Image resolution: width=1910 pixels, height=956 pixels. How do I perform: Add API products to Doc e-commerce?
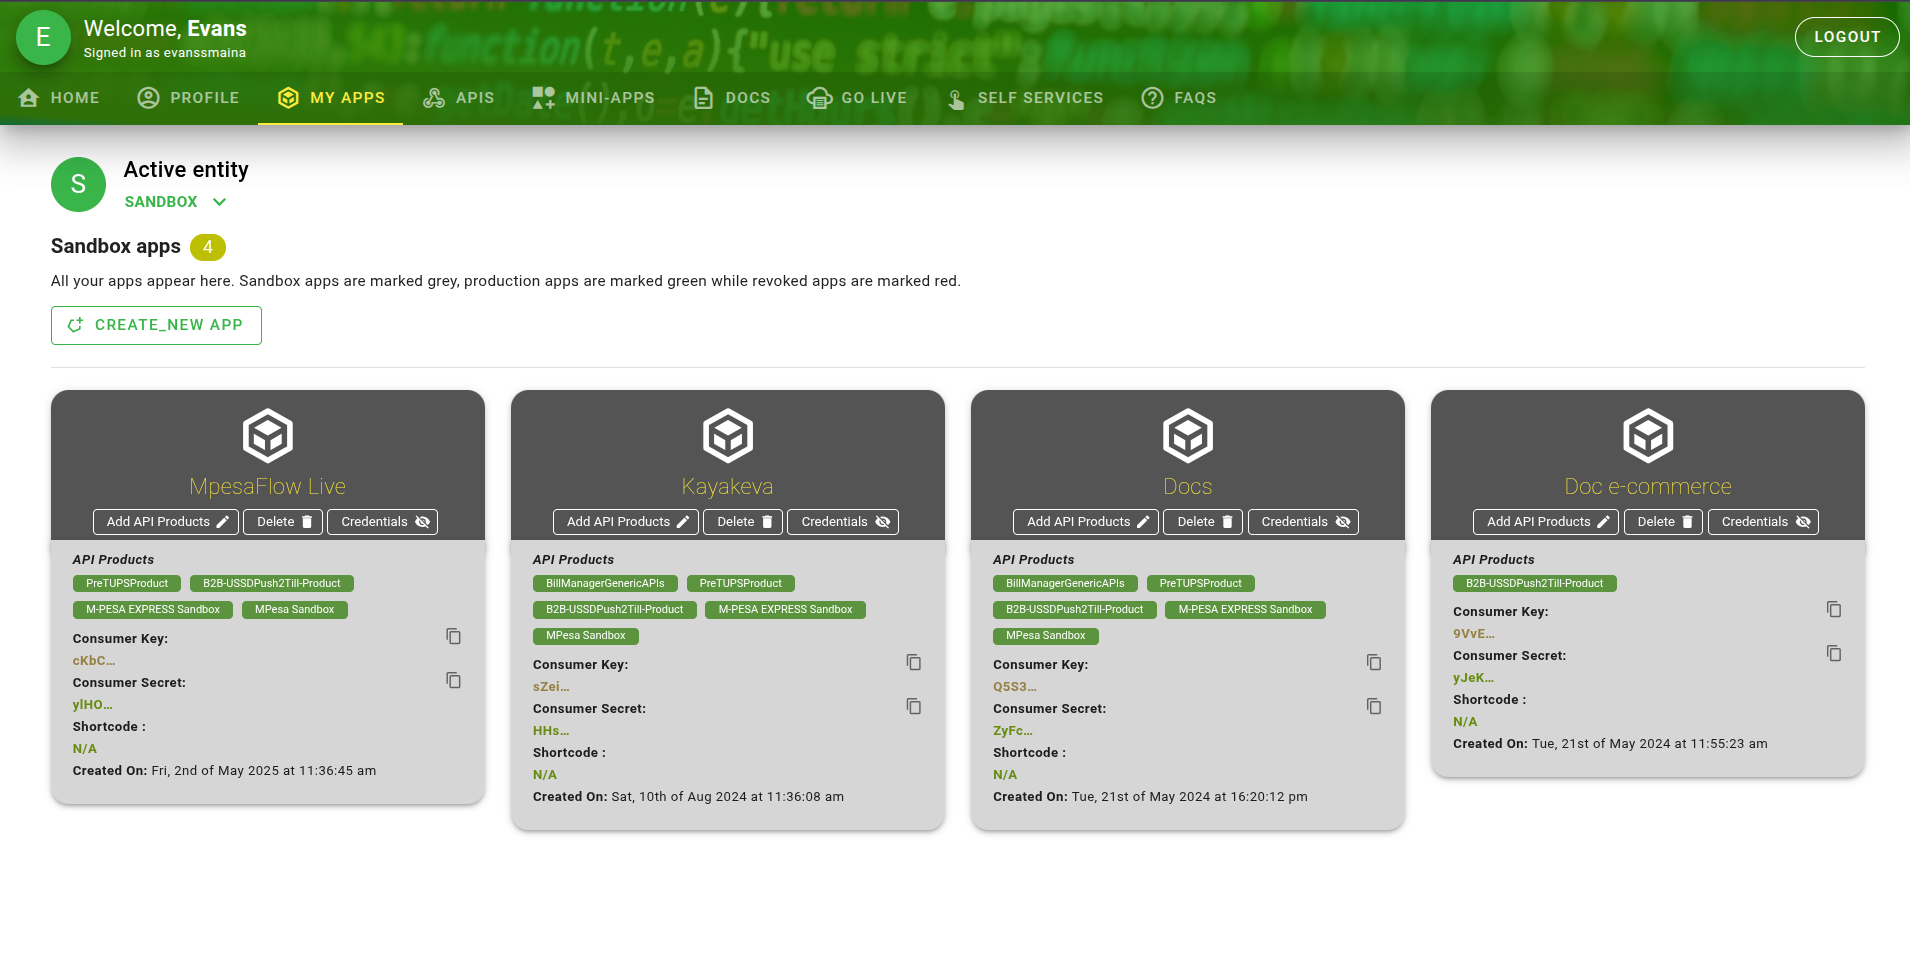click(1546, 522)
